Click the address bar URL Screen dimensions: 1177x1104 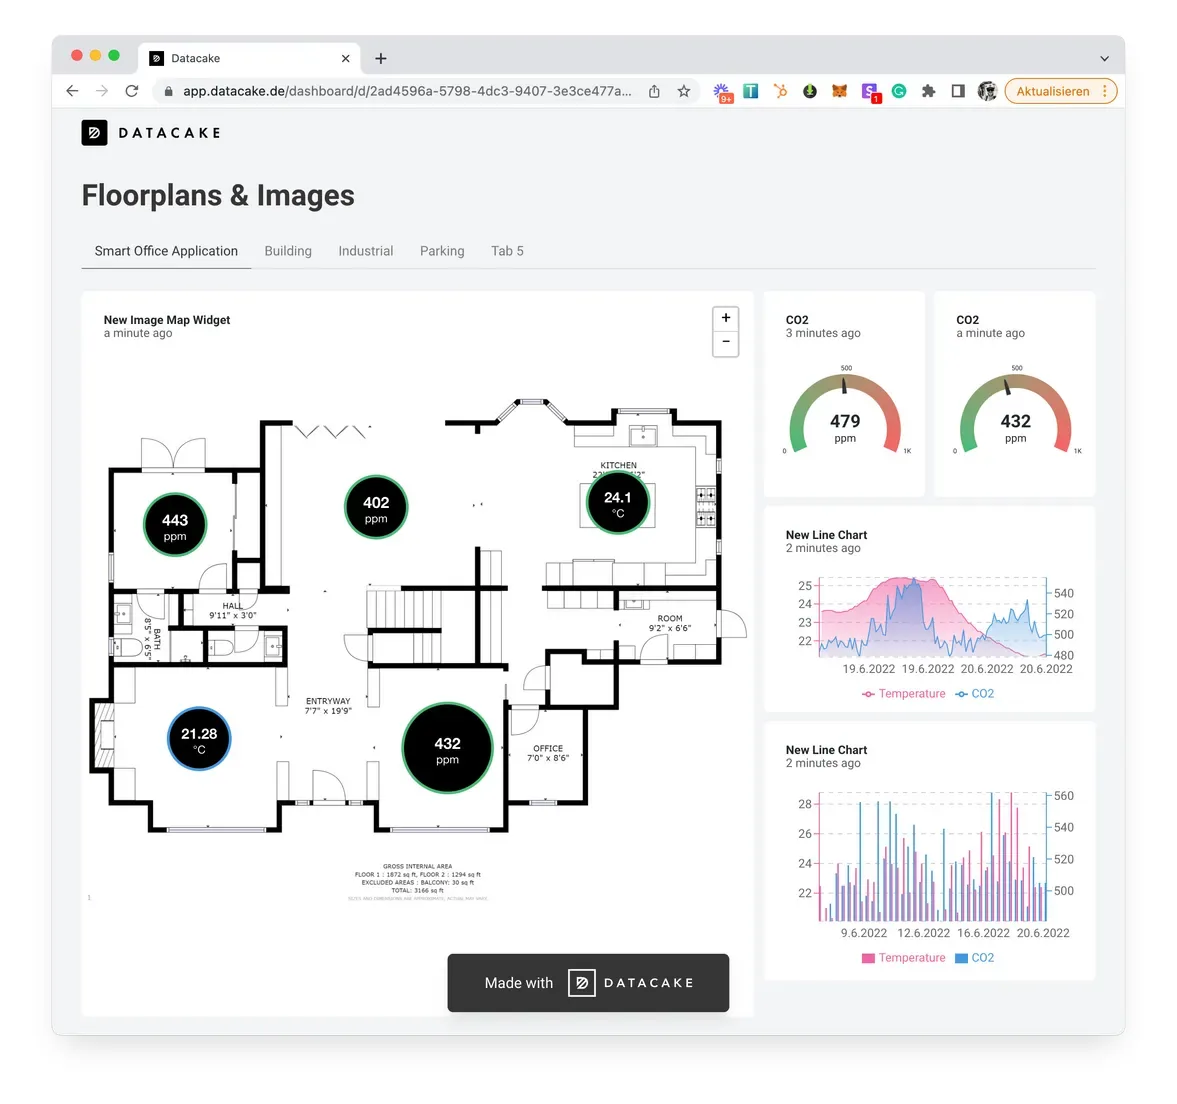coord(407,91)
